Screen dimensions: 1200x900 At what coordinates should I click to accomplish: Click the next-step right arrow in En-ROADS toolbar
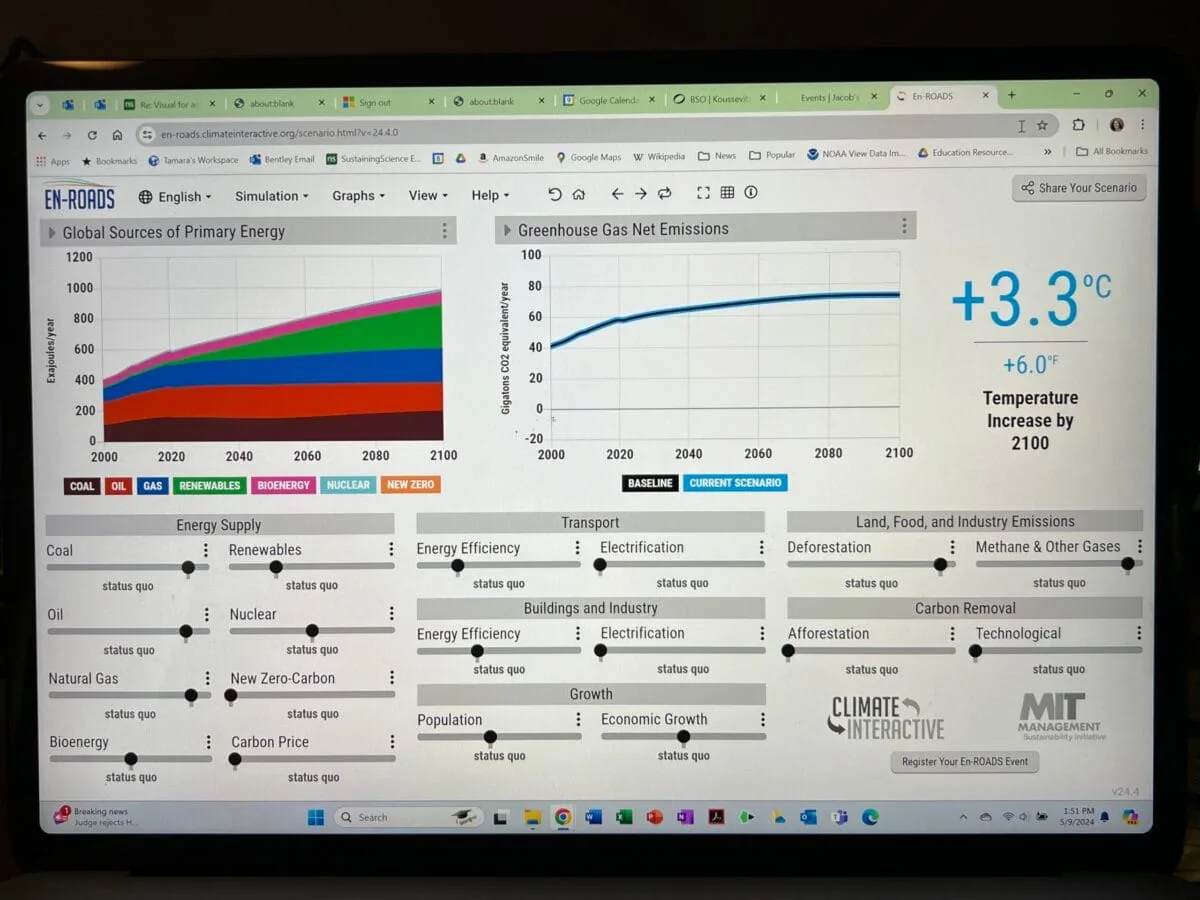pyautogui.click(x=641, y=194)
